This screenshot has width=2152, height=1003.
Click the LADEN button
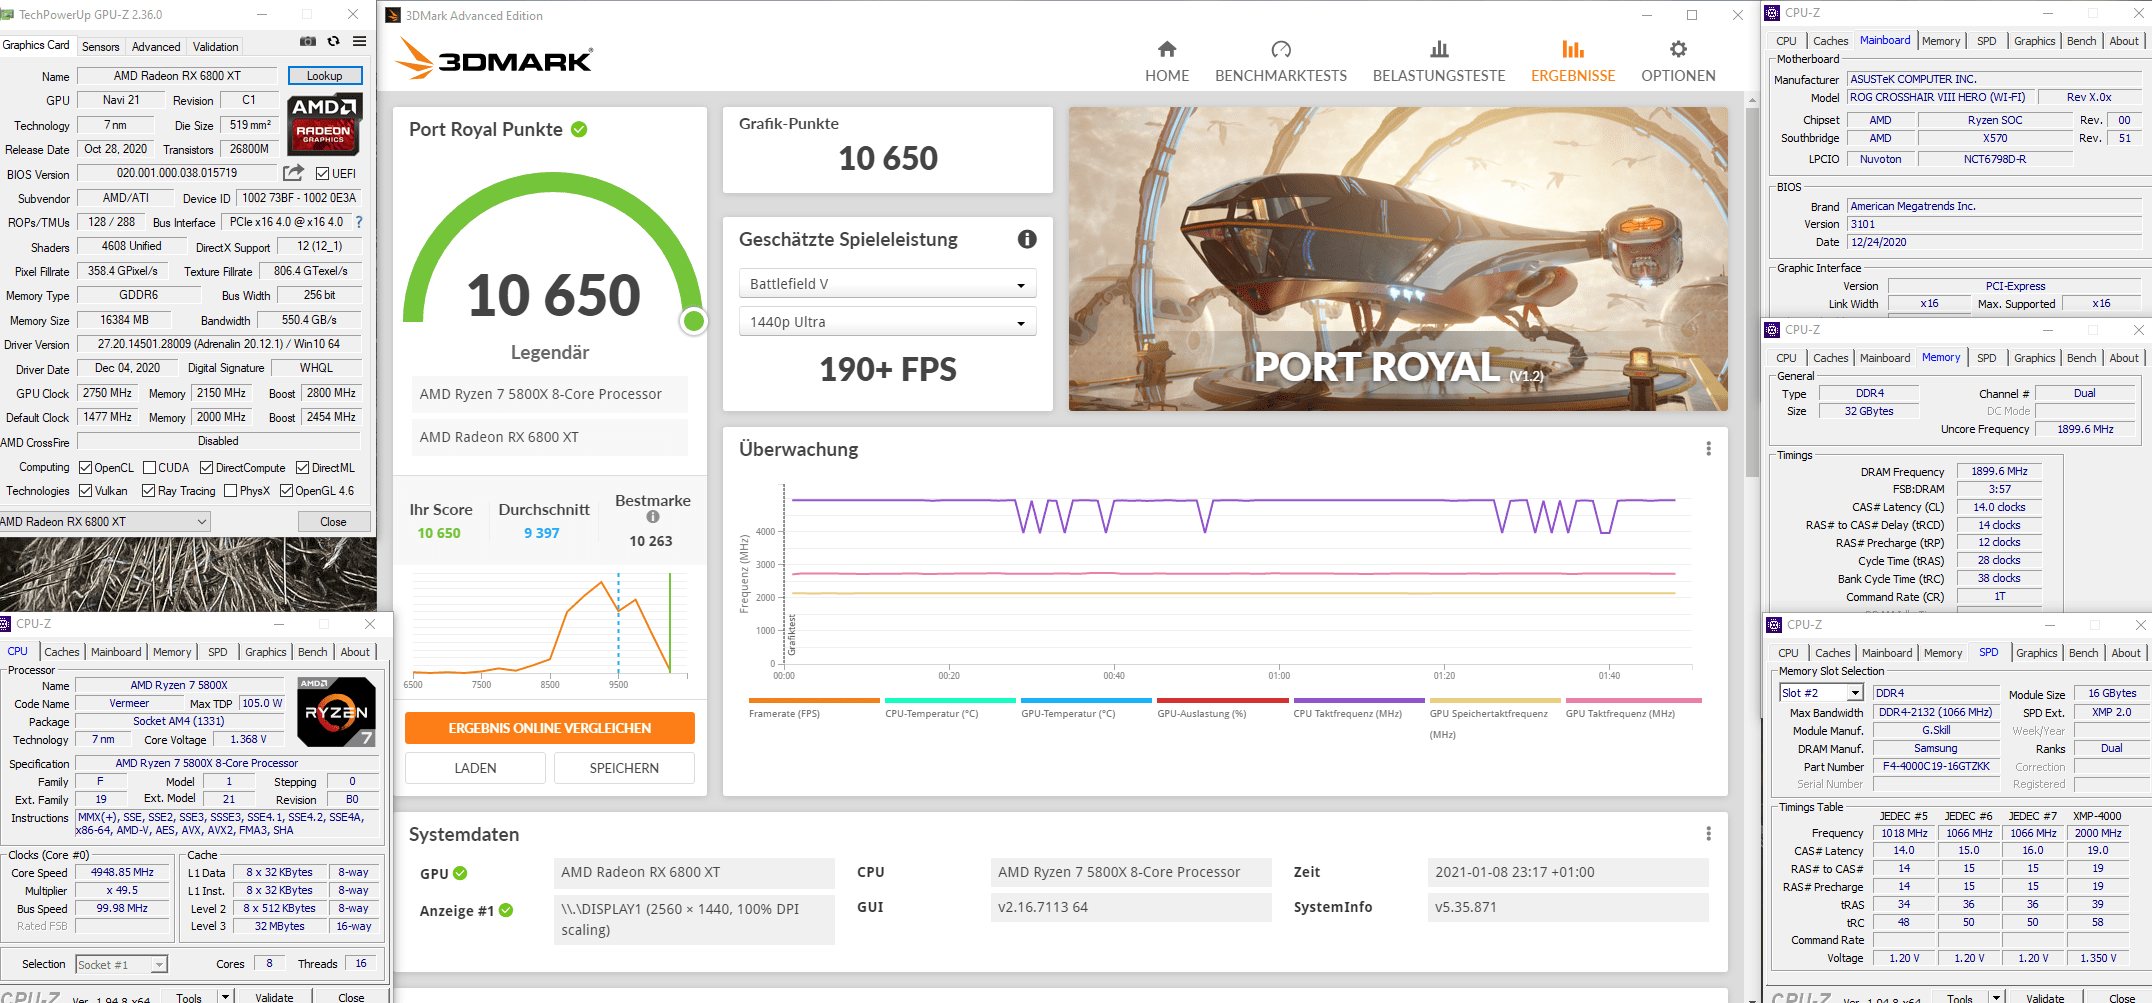[475, 768]
